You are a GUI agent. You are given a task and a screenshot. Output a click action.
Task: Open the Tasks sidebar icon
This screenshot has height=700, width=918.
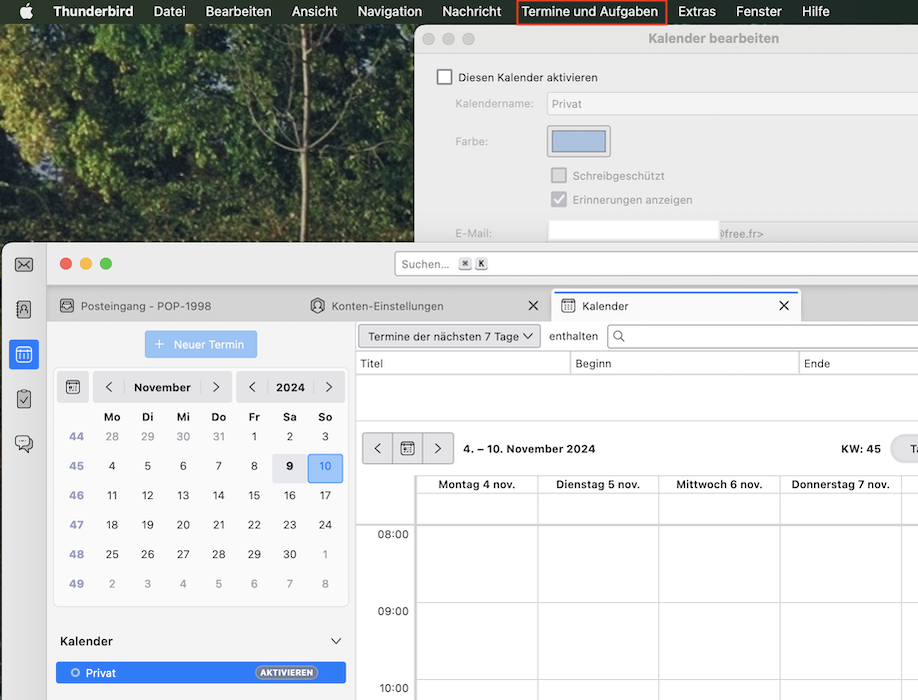pos(24,399)
